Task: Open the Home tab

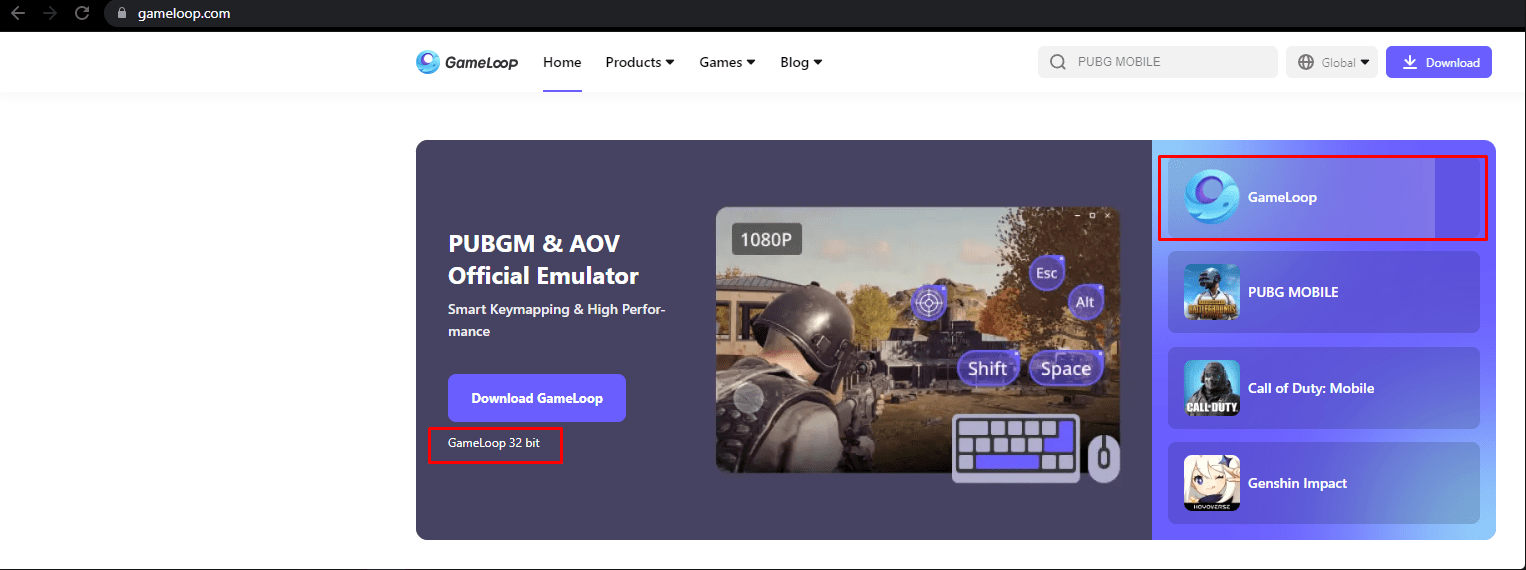Action: coord(562,62)
